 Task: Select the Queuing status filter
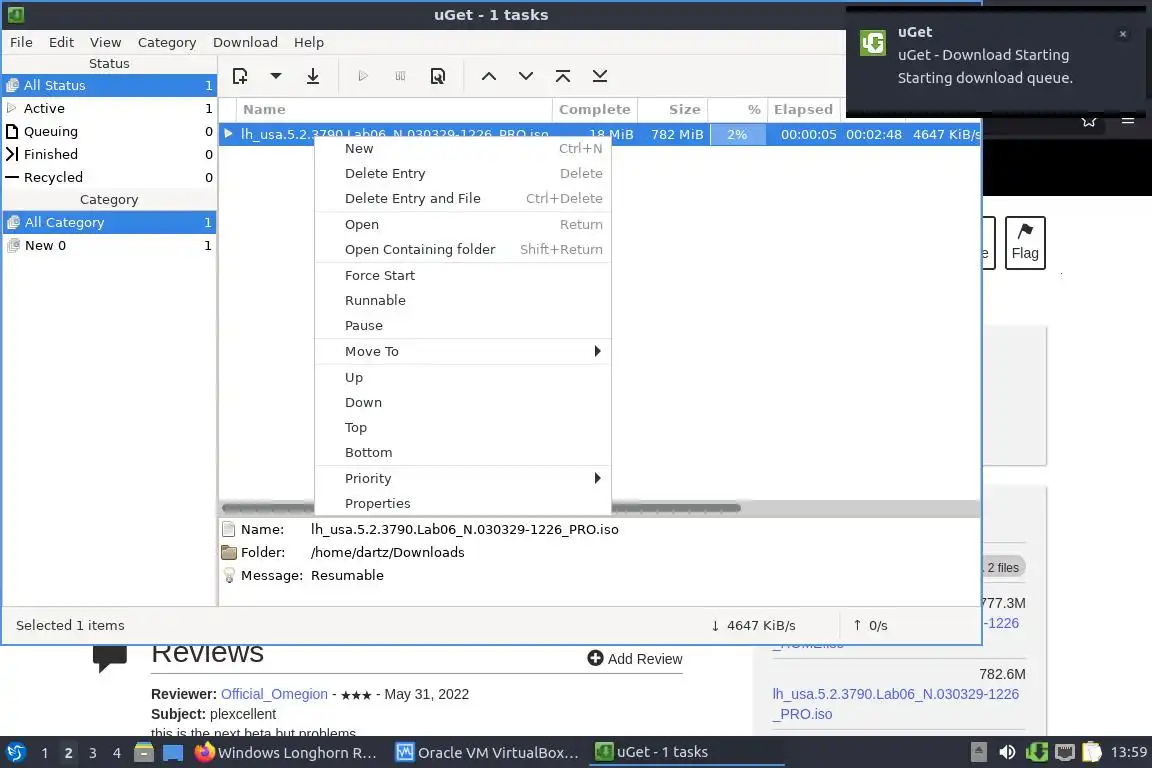click(109, 131)
